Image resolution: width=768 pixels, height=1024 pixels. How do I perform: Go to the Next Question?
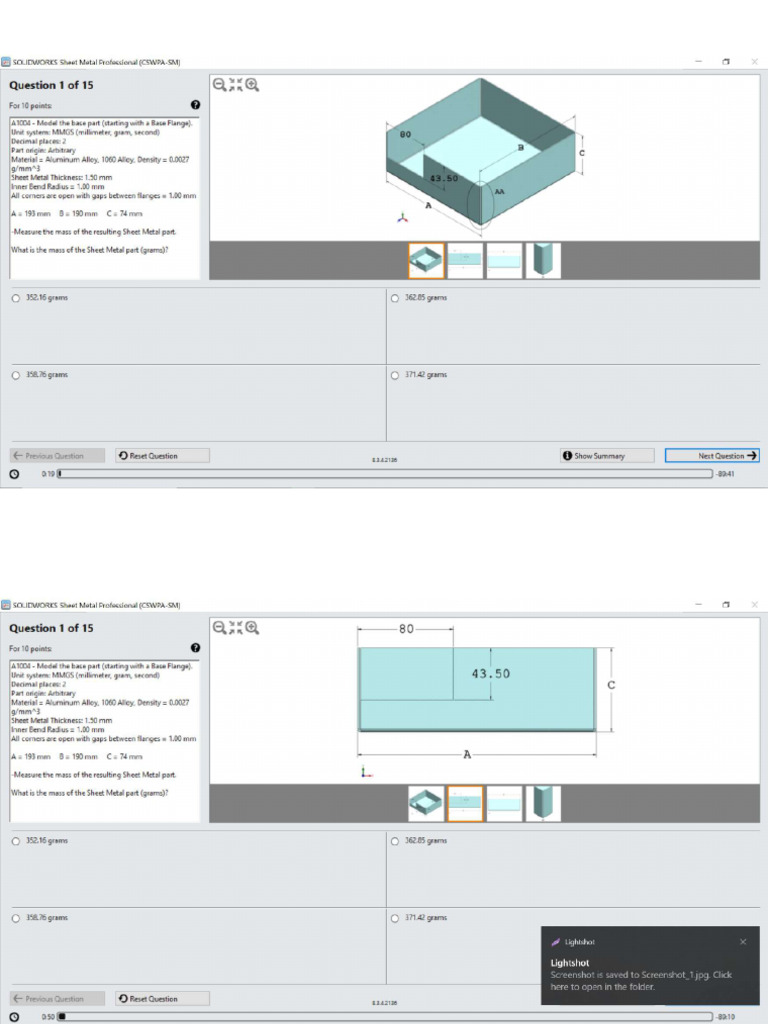click(x=712, y=456)
